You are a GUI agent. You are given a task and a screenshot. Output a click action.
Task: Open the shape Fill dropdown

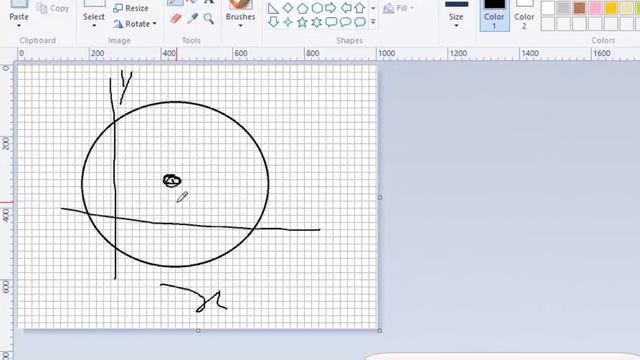pyautogui.click(x=399, y=8)
